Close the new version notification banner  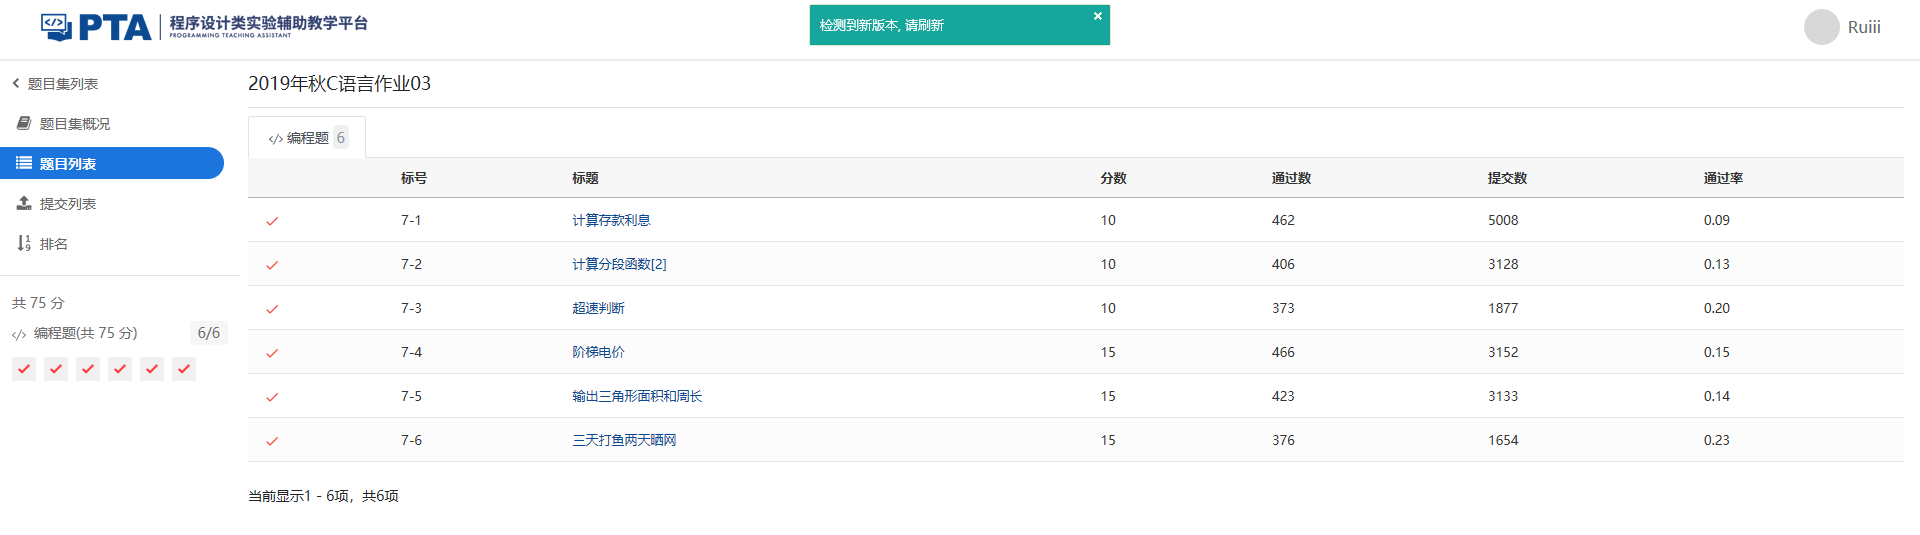pos(1097,16)
